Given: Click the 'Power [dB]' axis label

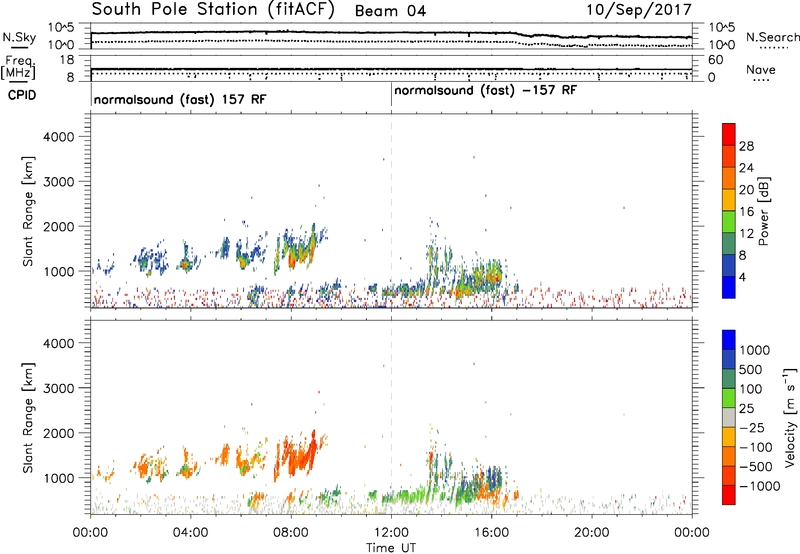Looking at the screenshot, I should pos(763,211).
